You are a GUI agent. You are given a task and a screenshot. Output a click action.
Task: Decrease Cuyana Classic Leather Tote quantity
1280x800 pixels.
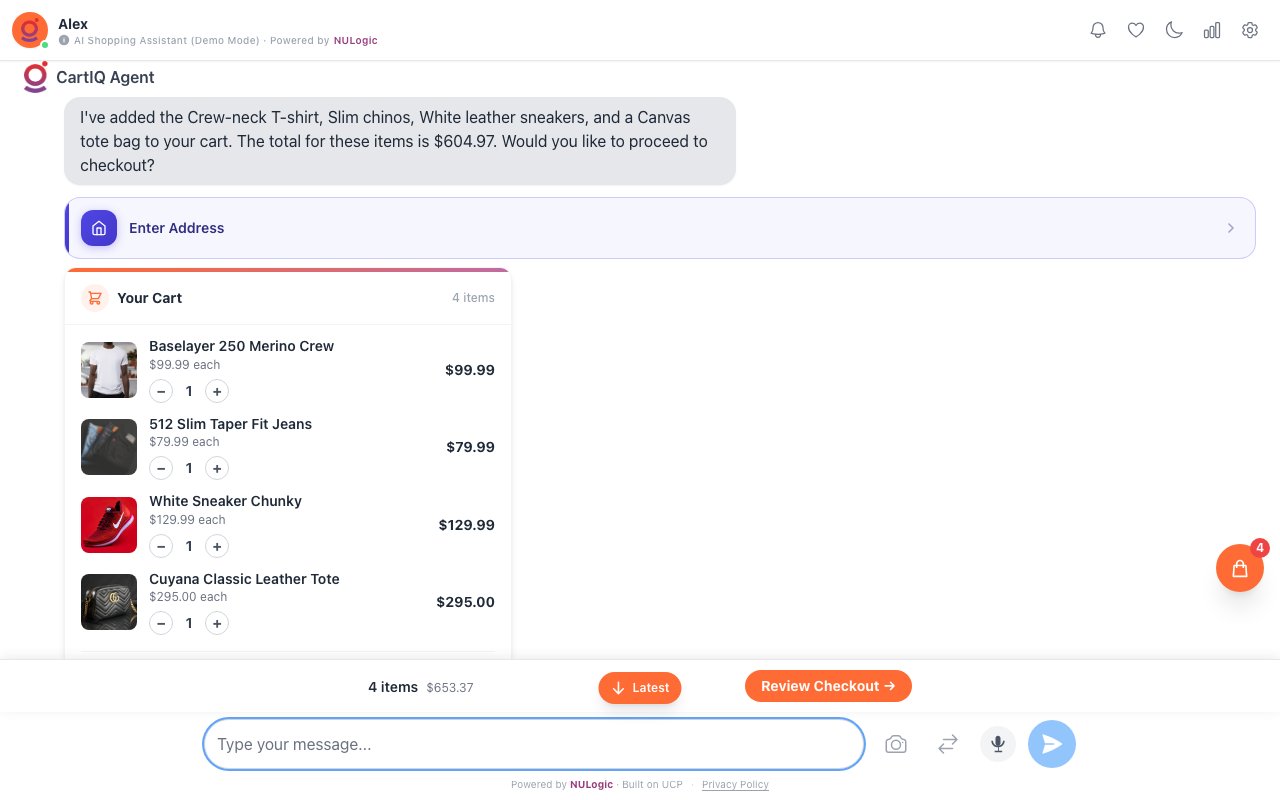(161, 623)
